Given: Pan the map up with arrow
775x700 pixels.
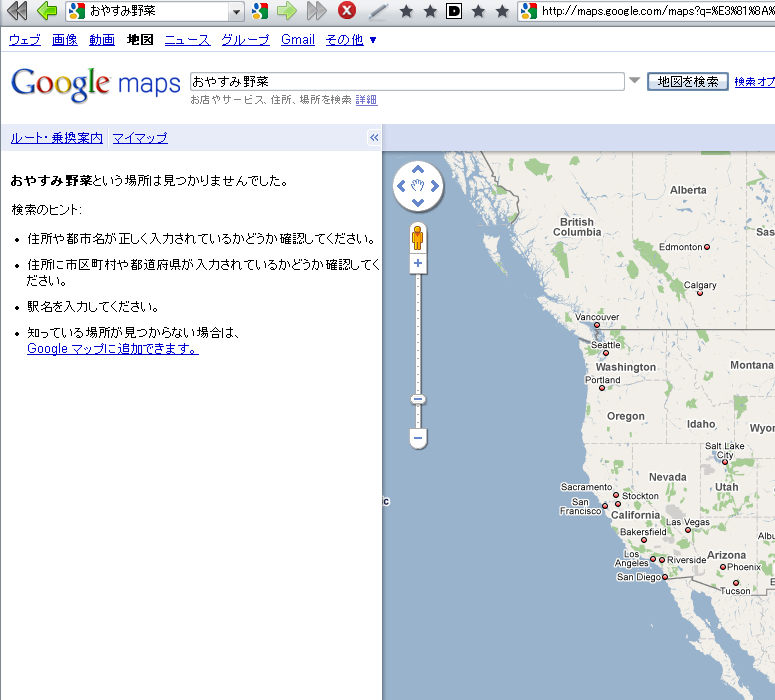Looking at the screenshot, I should 418,170.
